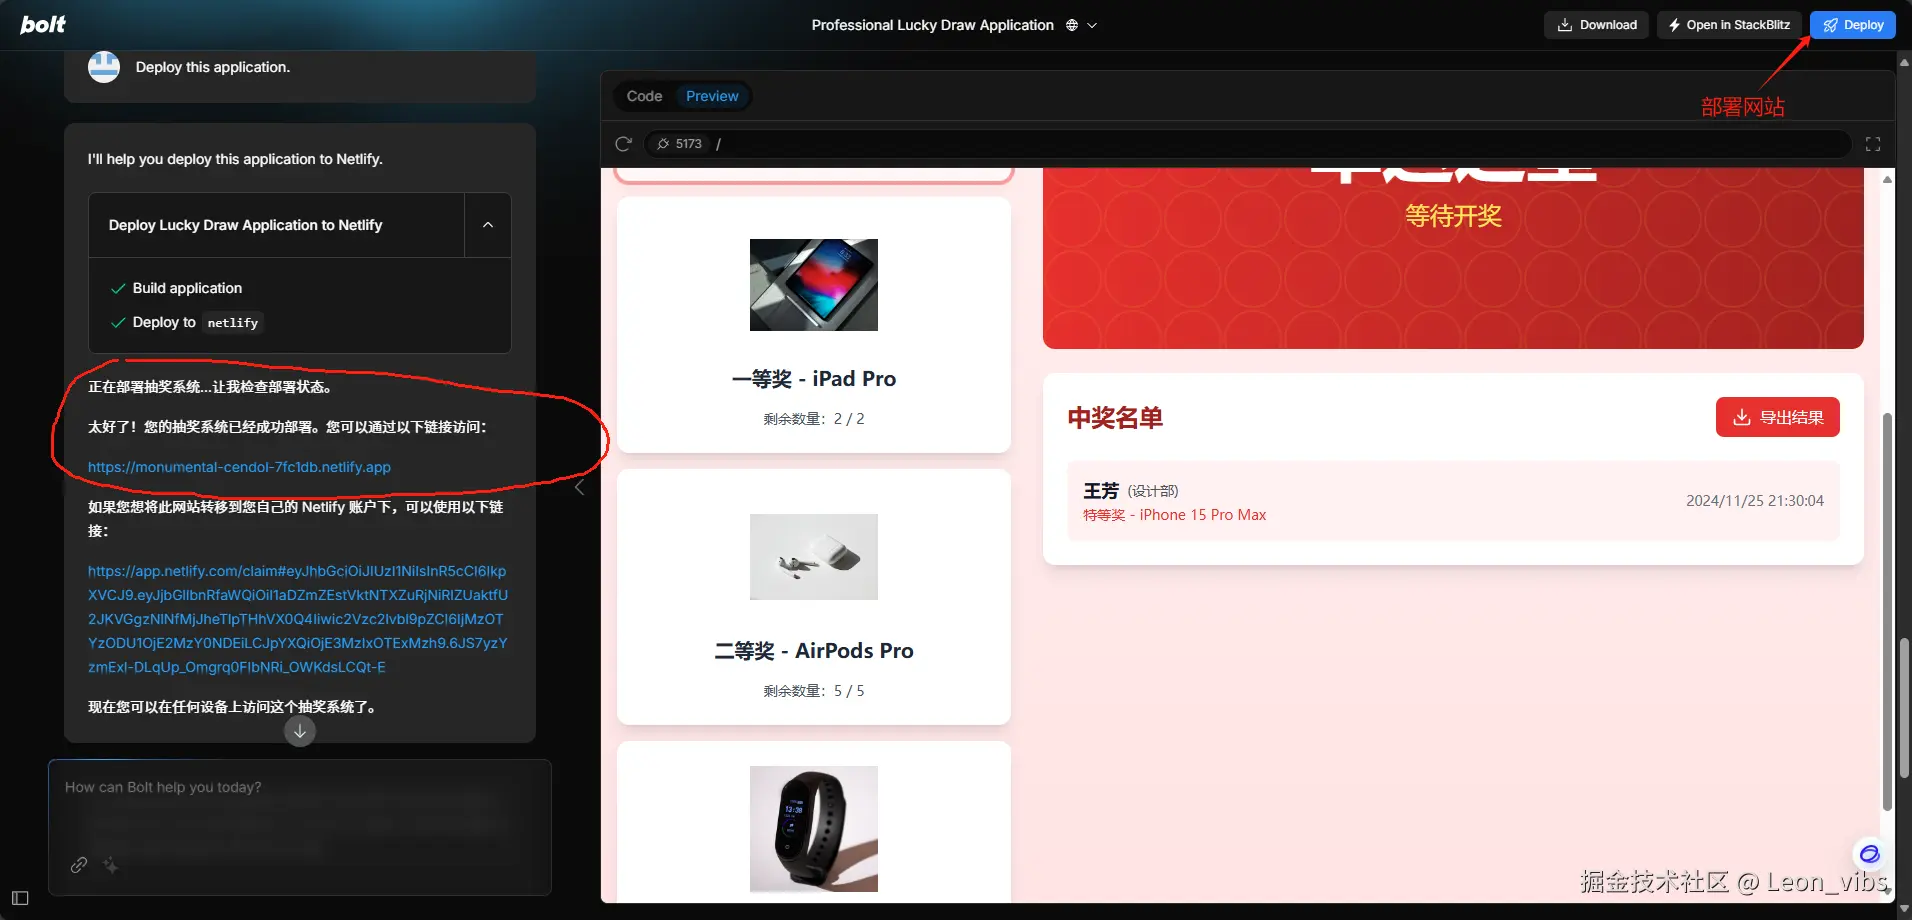The width and height of the screenshot is (1912, 920).
Task: Collapse the chat panel with the side chevron
Action: point(579,487)
